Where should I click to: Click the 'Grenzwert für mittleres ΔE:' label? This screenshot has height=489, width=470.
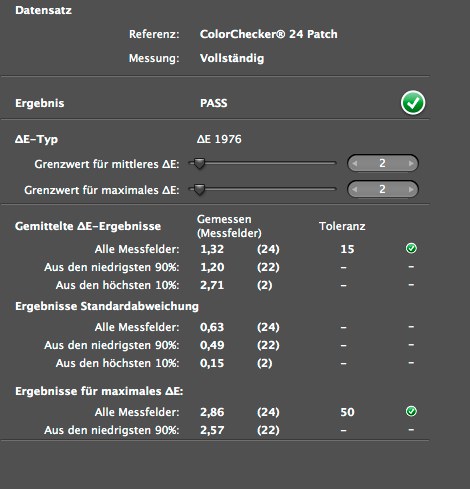tap(107, 164)
